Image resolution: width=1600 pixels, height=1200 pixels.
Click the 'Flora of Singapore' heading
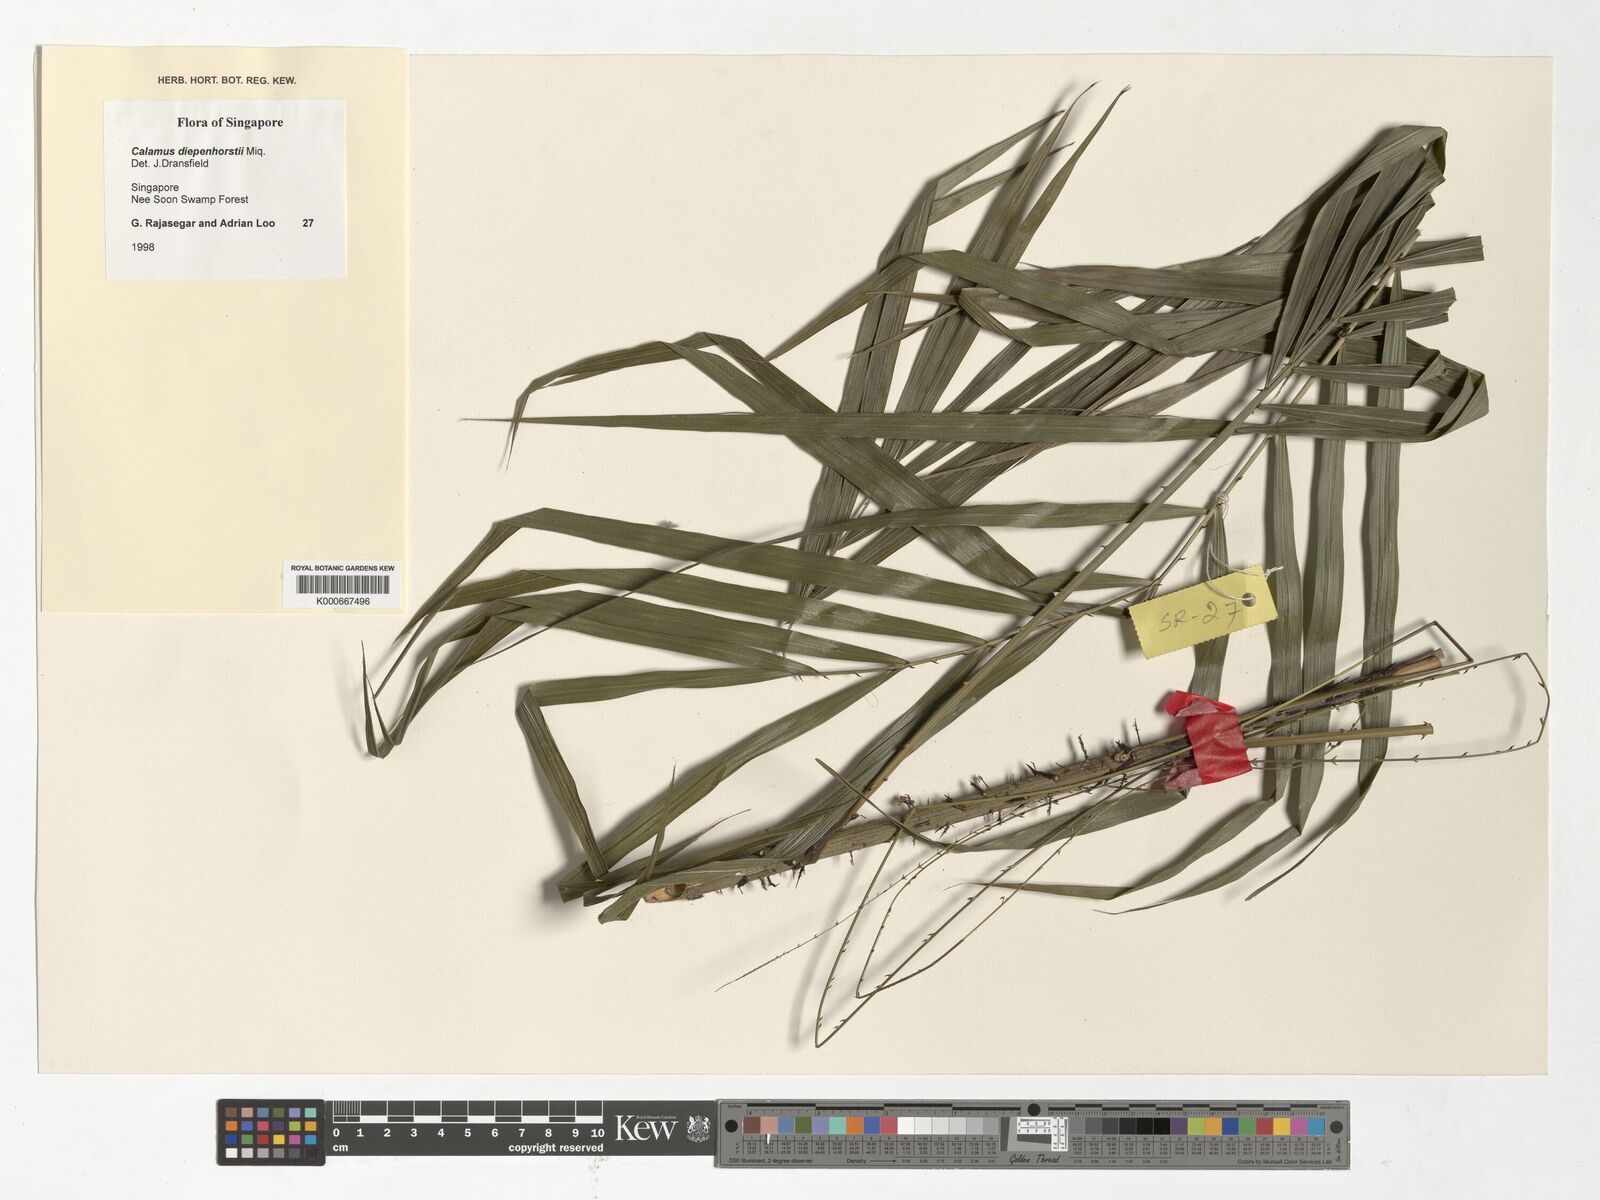pyautogui.click(x=230, y=123)
